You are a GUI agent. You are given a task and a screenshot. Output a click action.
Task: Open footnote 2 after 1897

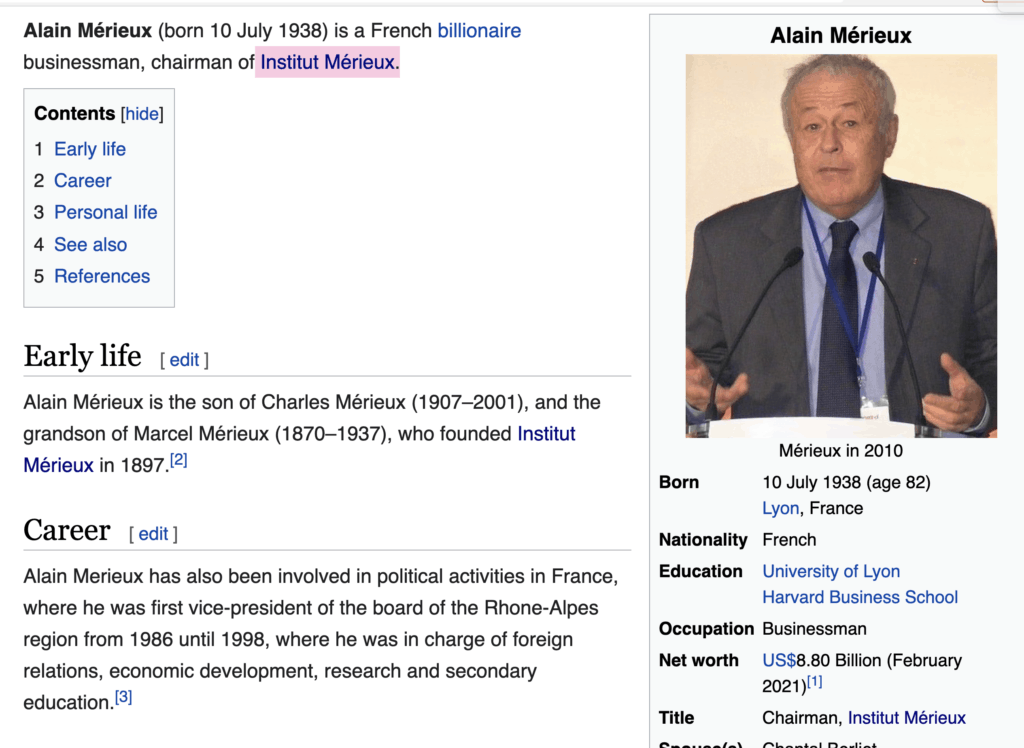[179, 460]
